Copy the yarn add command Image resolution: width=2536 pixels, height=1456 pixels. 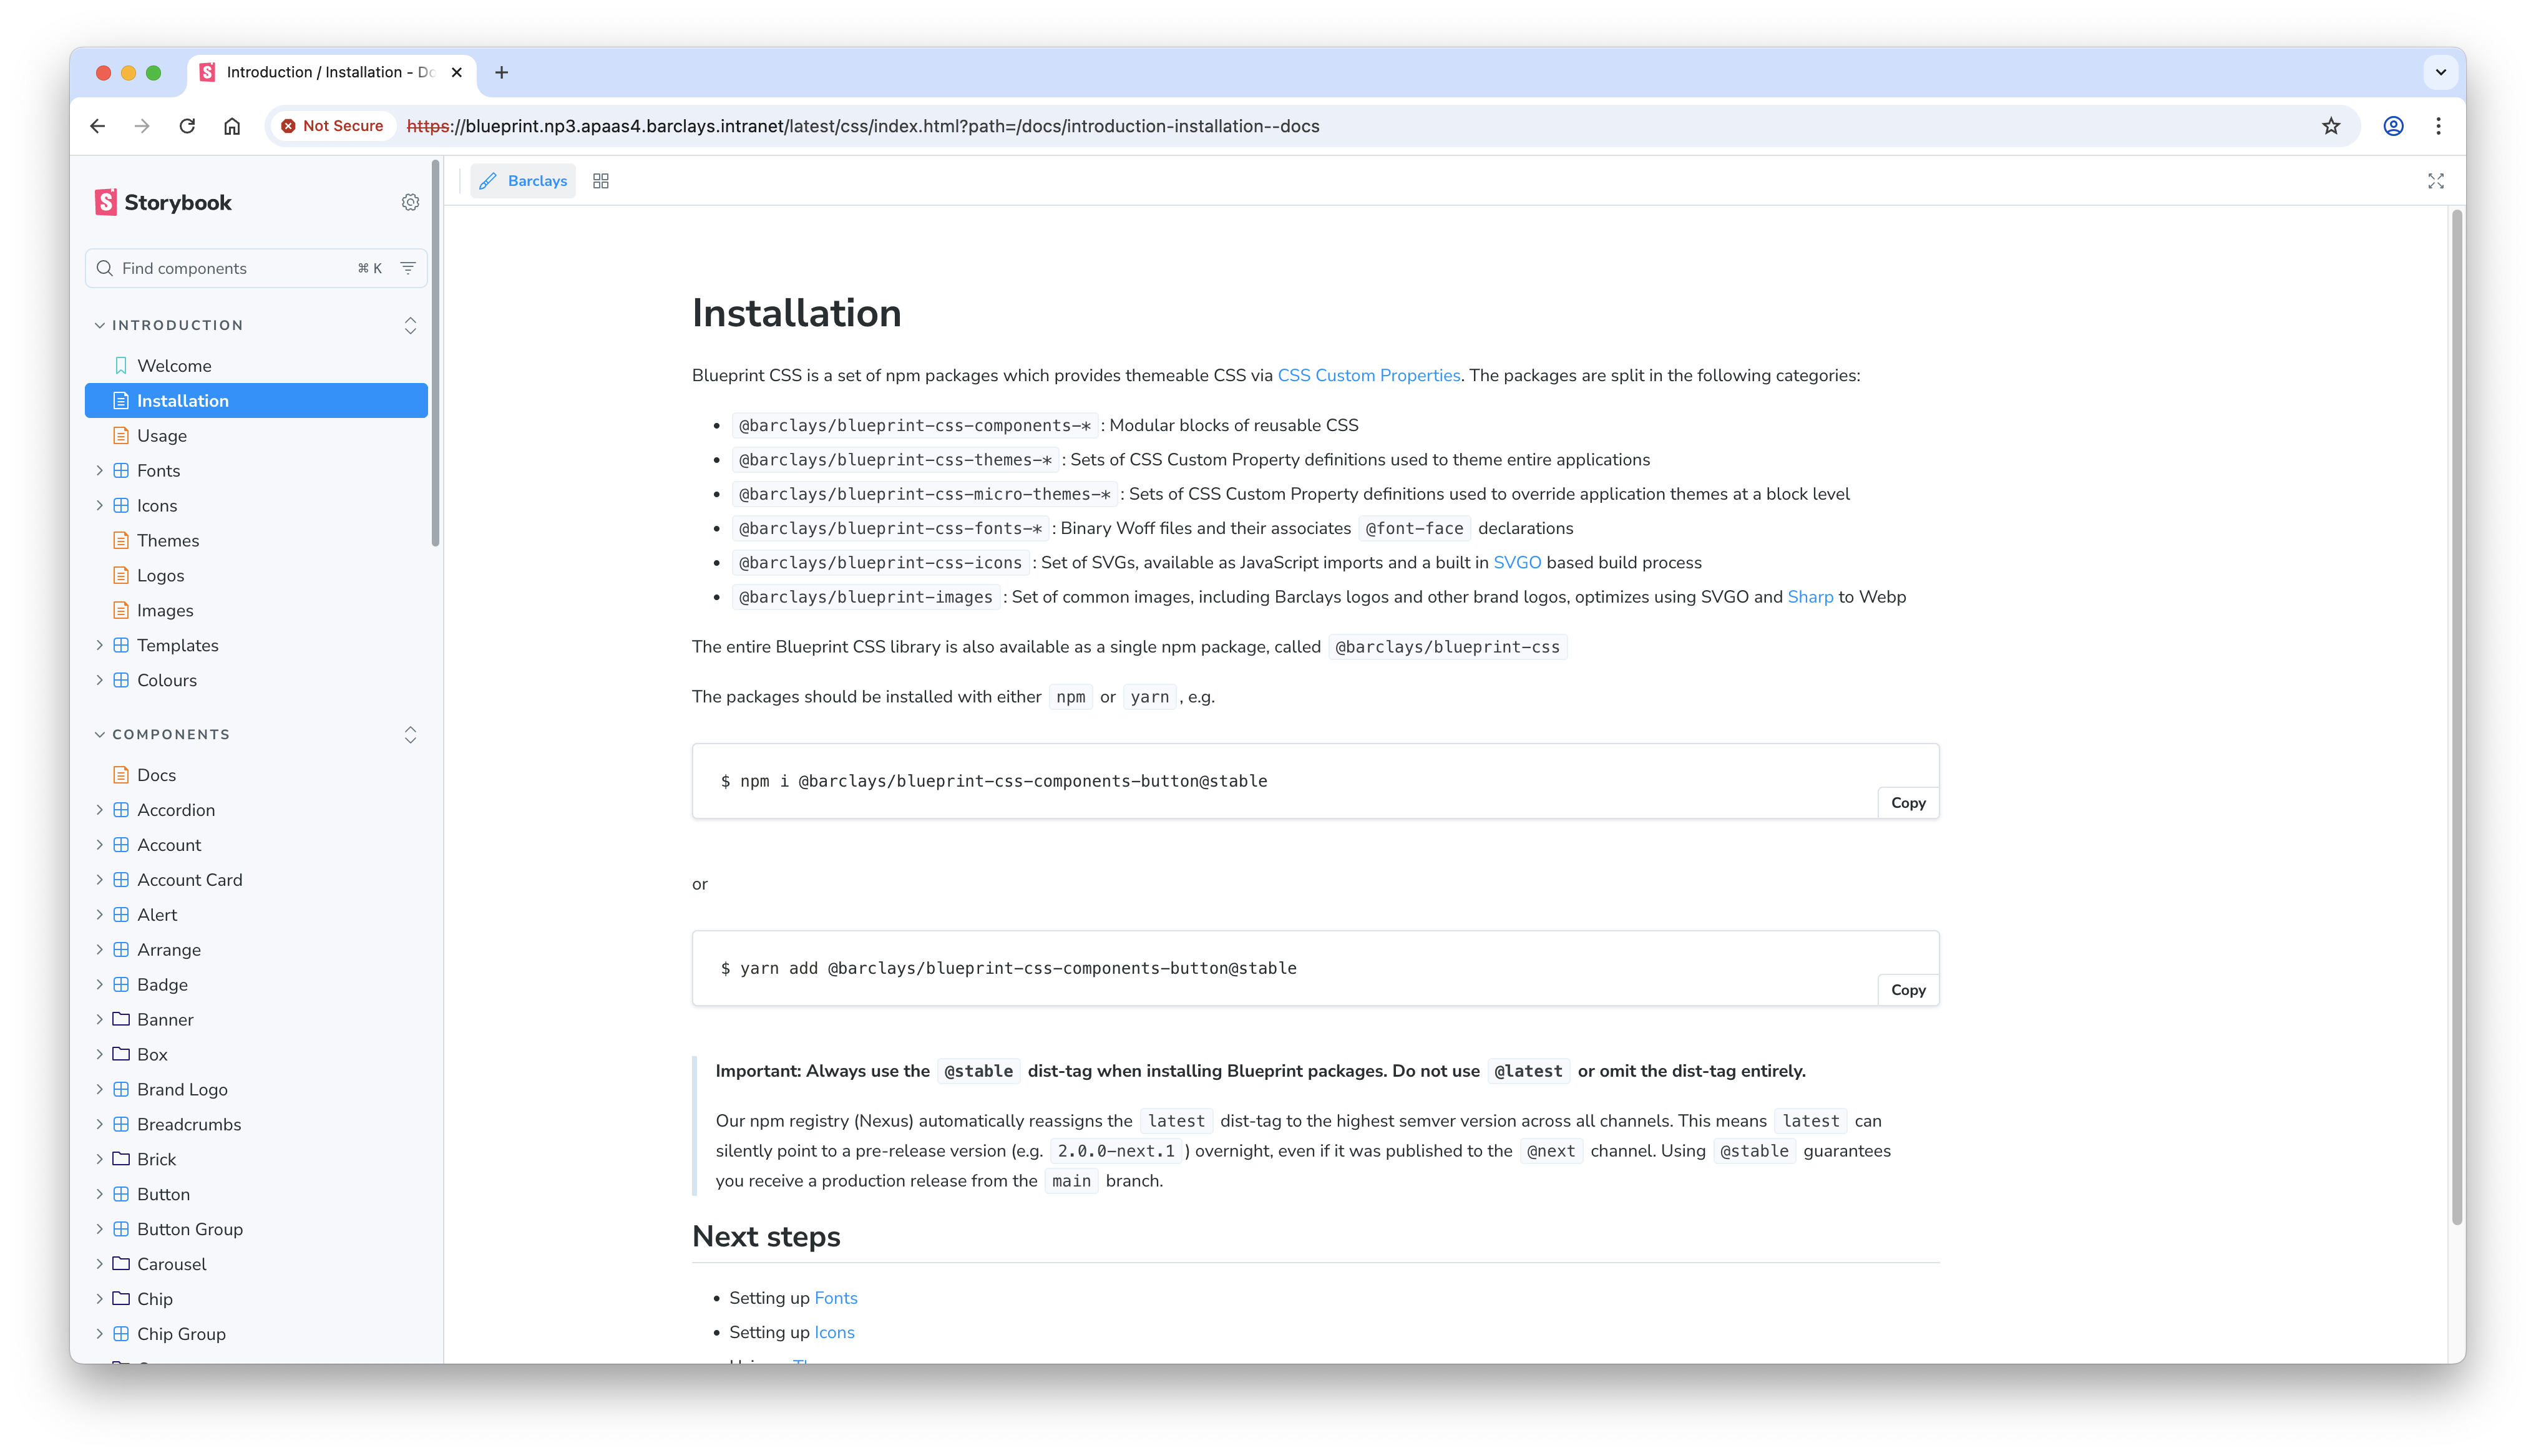coord(1908,990)
